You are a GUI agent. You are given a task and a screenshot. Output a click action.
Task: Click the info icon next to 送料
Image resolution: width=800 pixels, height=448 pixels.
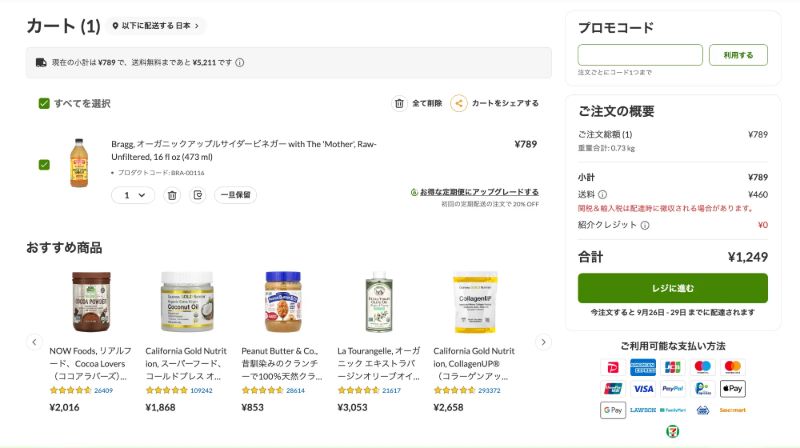[x=603, y=194]
